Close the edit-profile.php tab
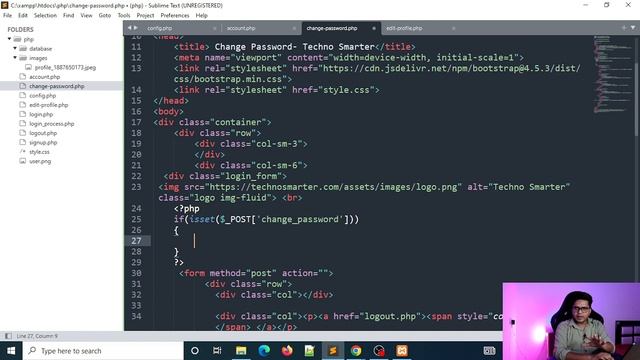The height and width of the screenshot is (360, 640). click(x=453, y=29)
